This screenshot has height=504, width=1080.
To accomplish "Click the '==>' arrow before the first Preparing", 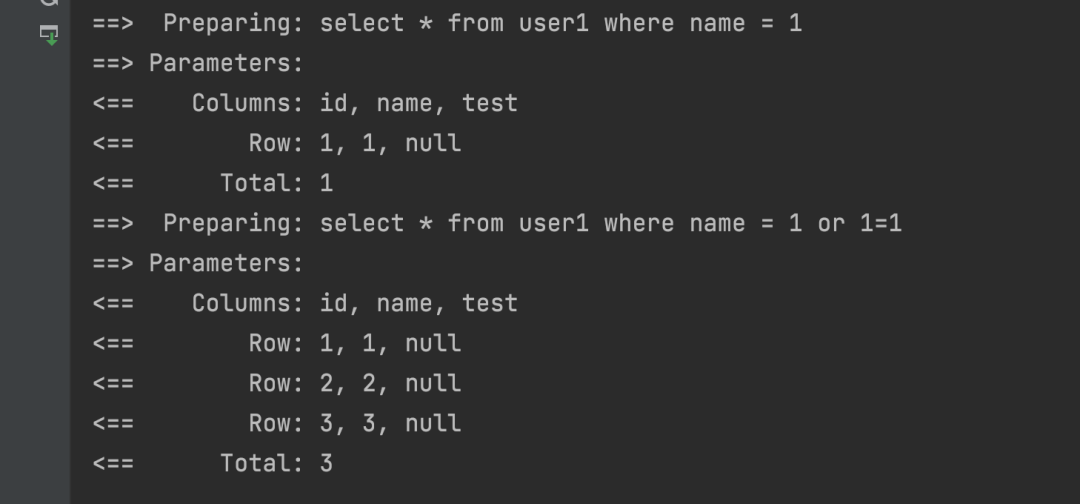I will point(113,24).
